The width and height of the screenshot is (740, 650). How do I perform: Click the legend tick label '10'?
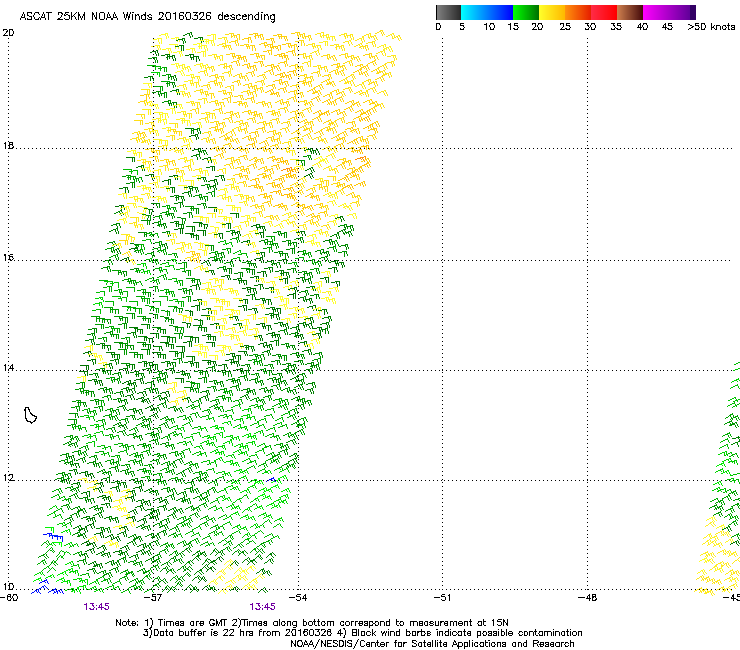point(489,27)
